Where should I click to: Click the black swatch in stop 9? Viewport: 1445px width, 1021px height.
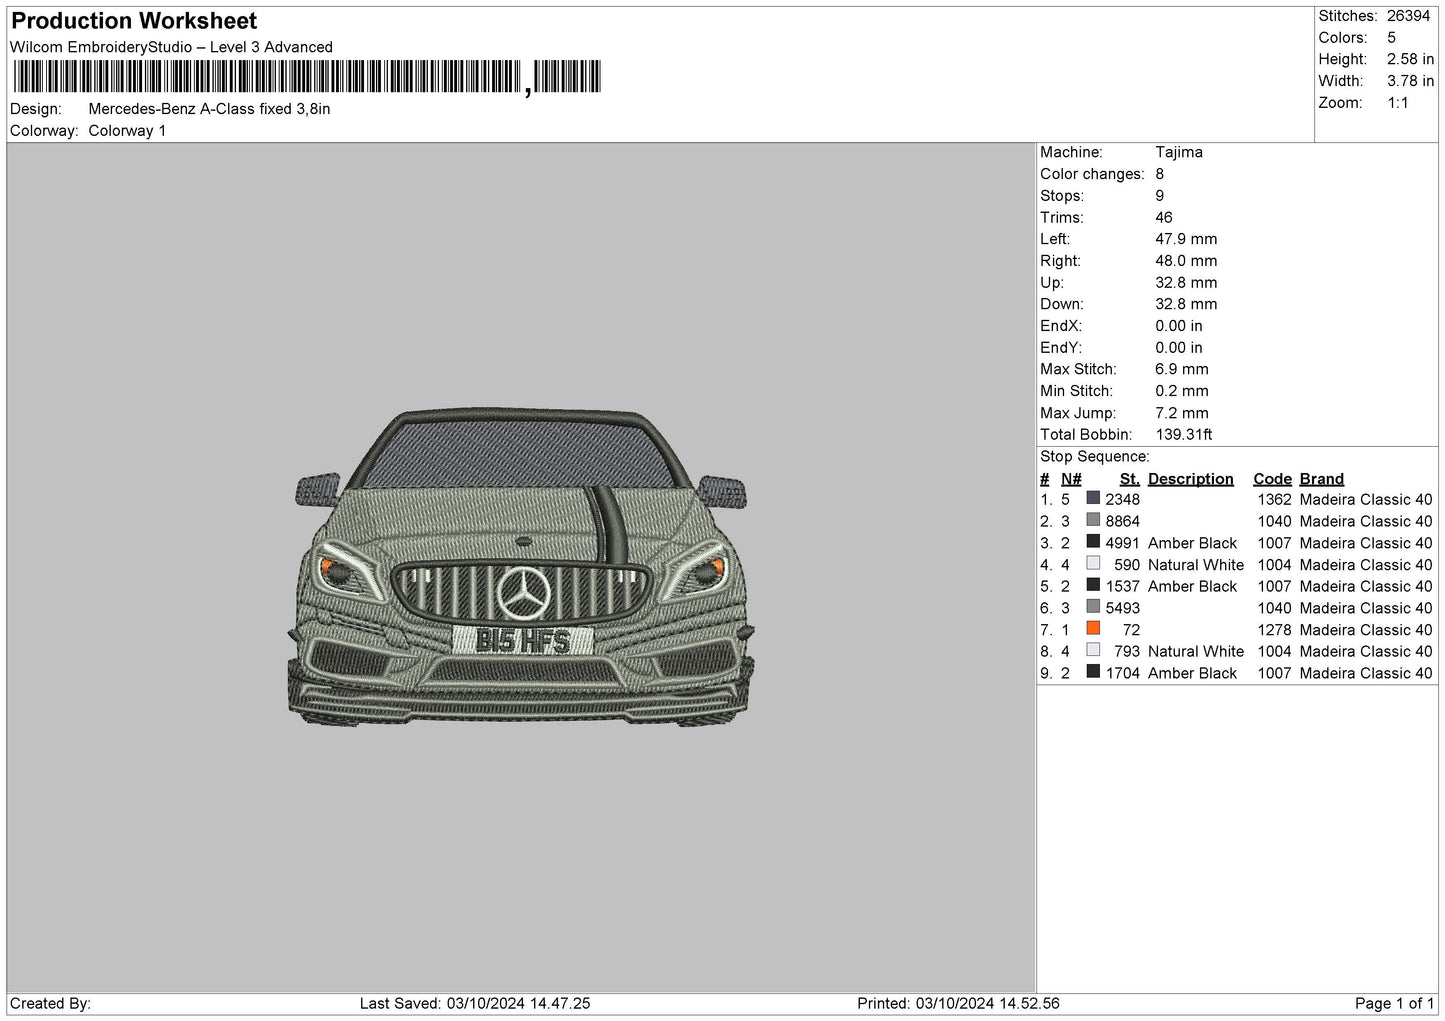[x=1093, y=672]
